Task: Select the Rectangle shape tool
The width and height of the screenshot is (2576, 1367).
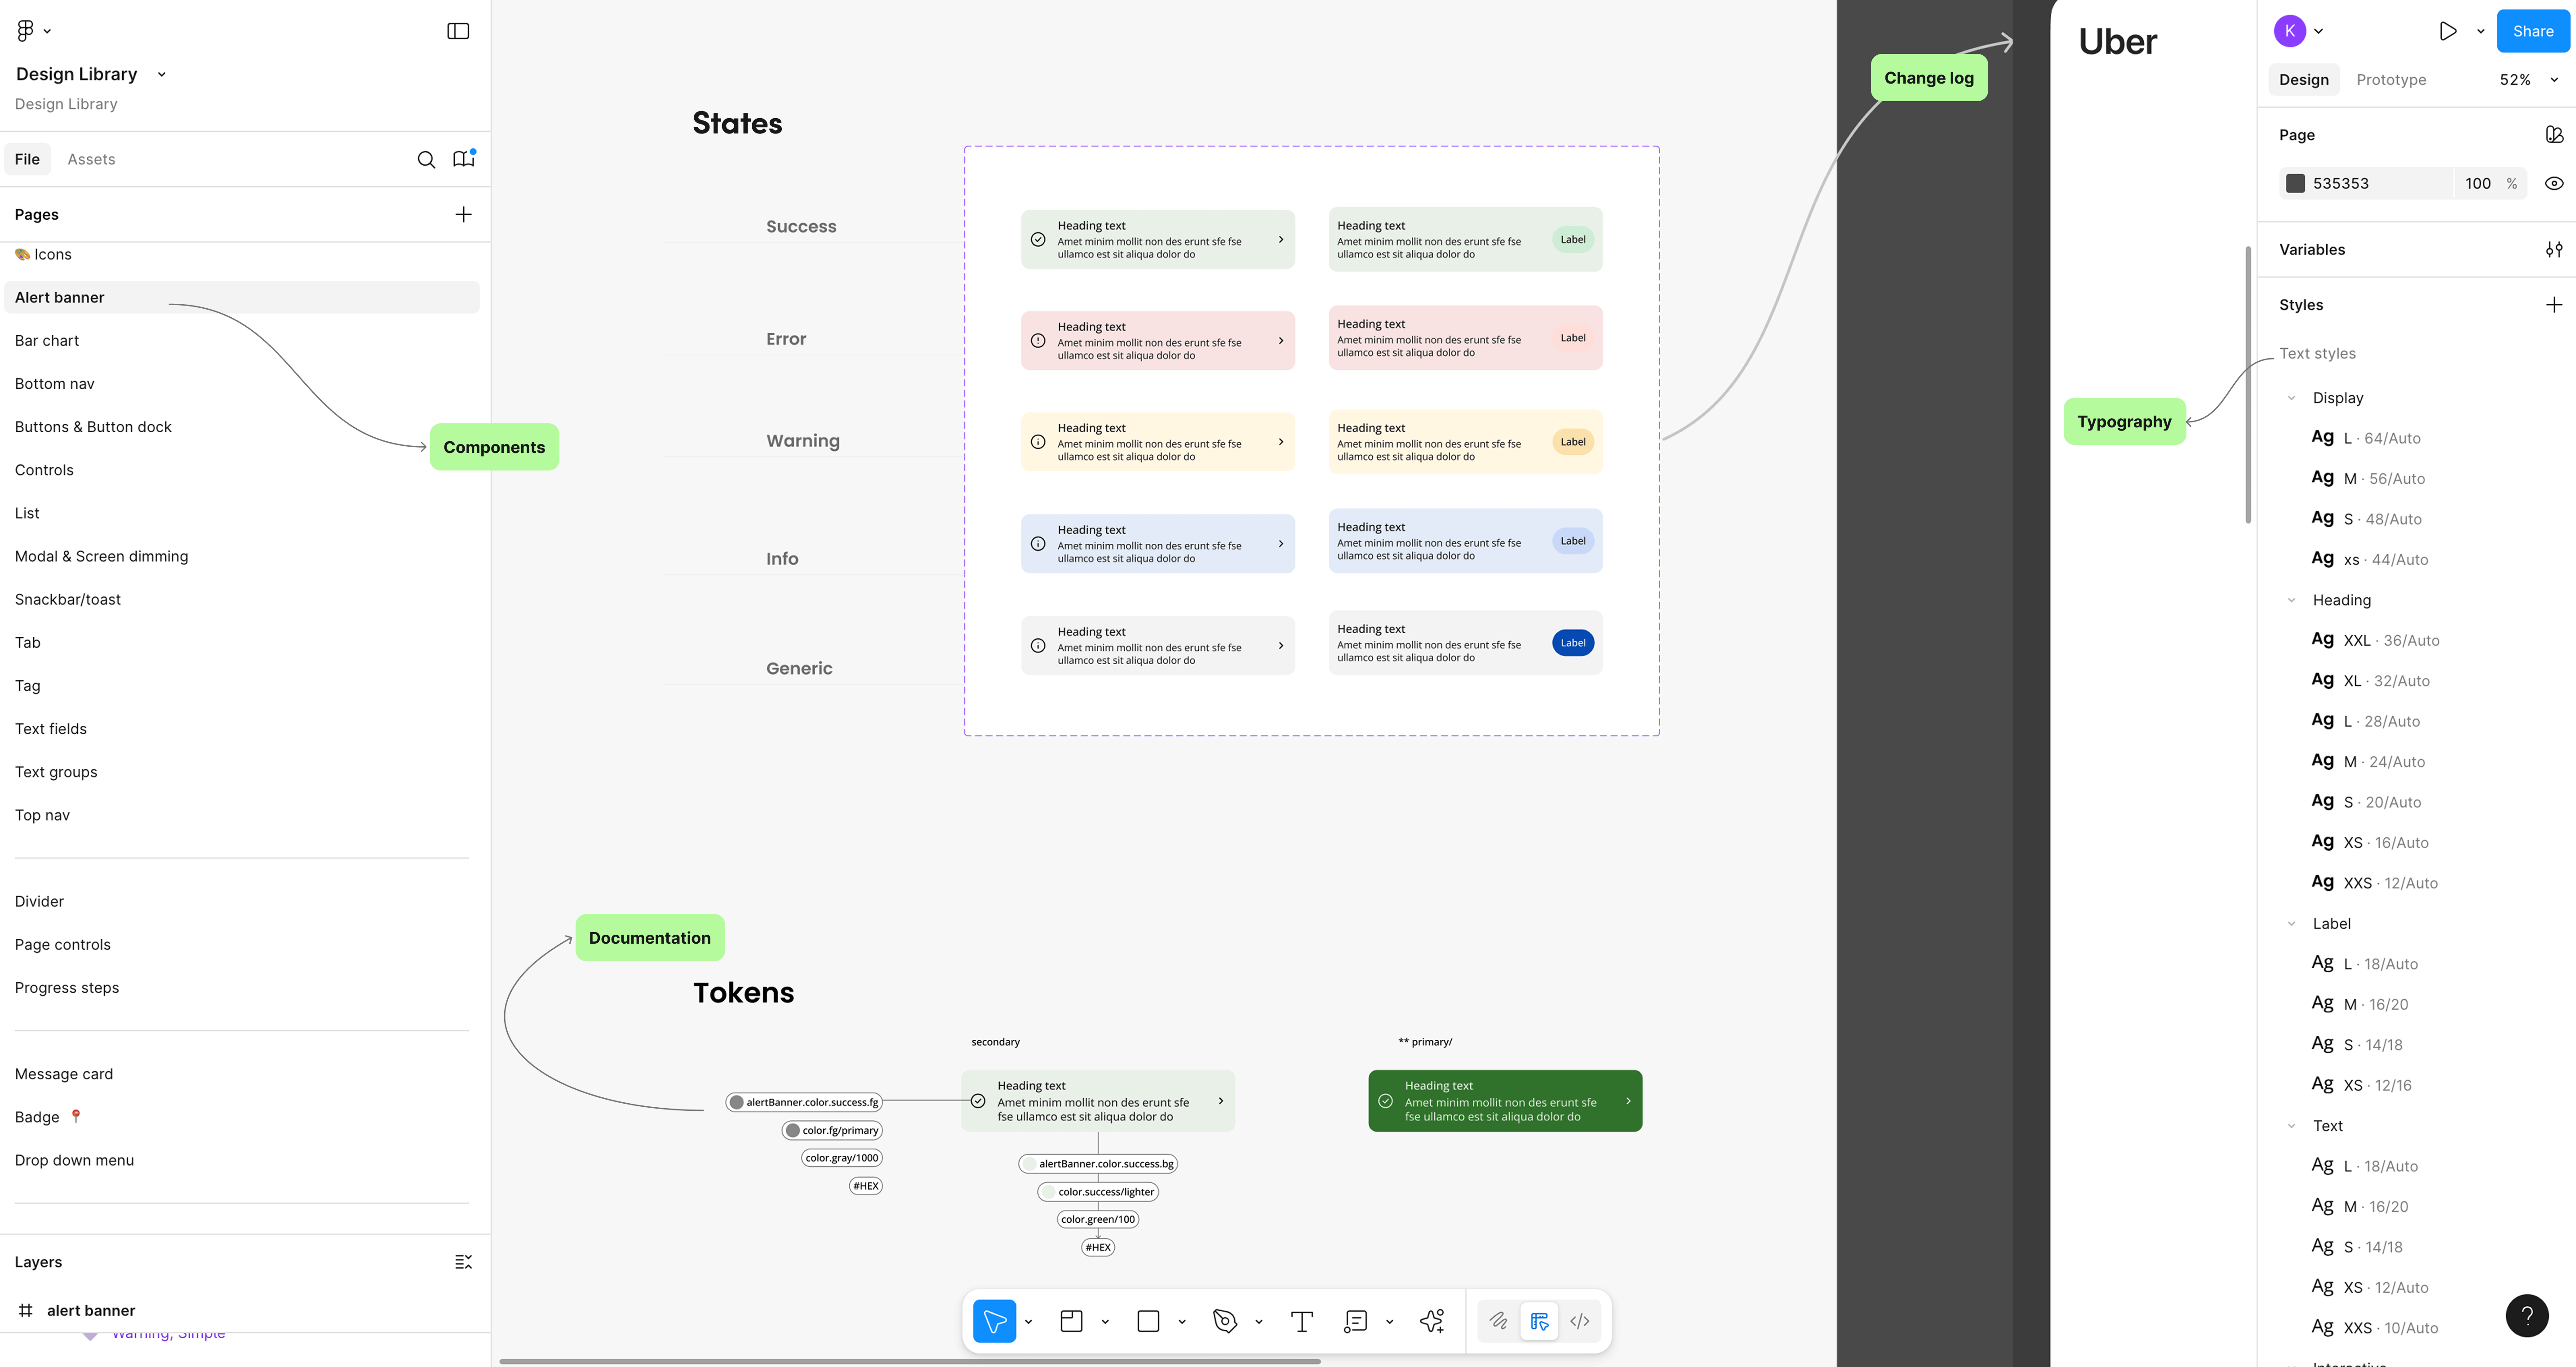Action: pos(1148,1321)
